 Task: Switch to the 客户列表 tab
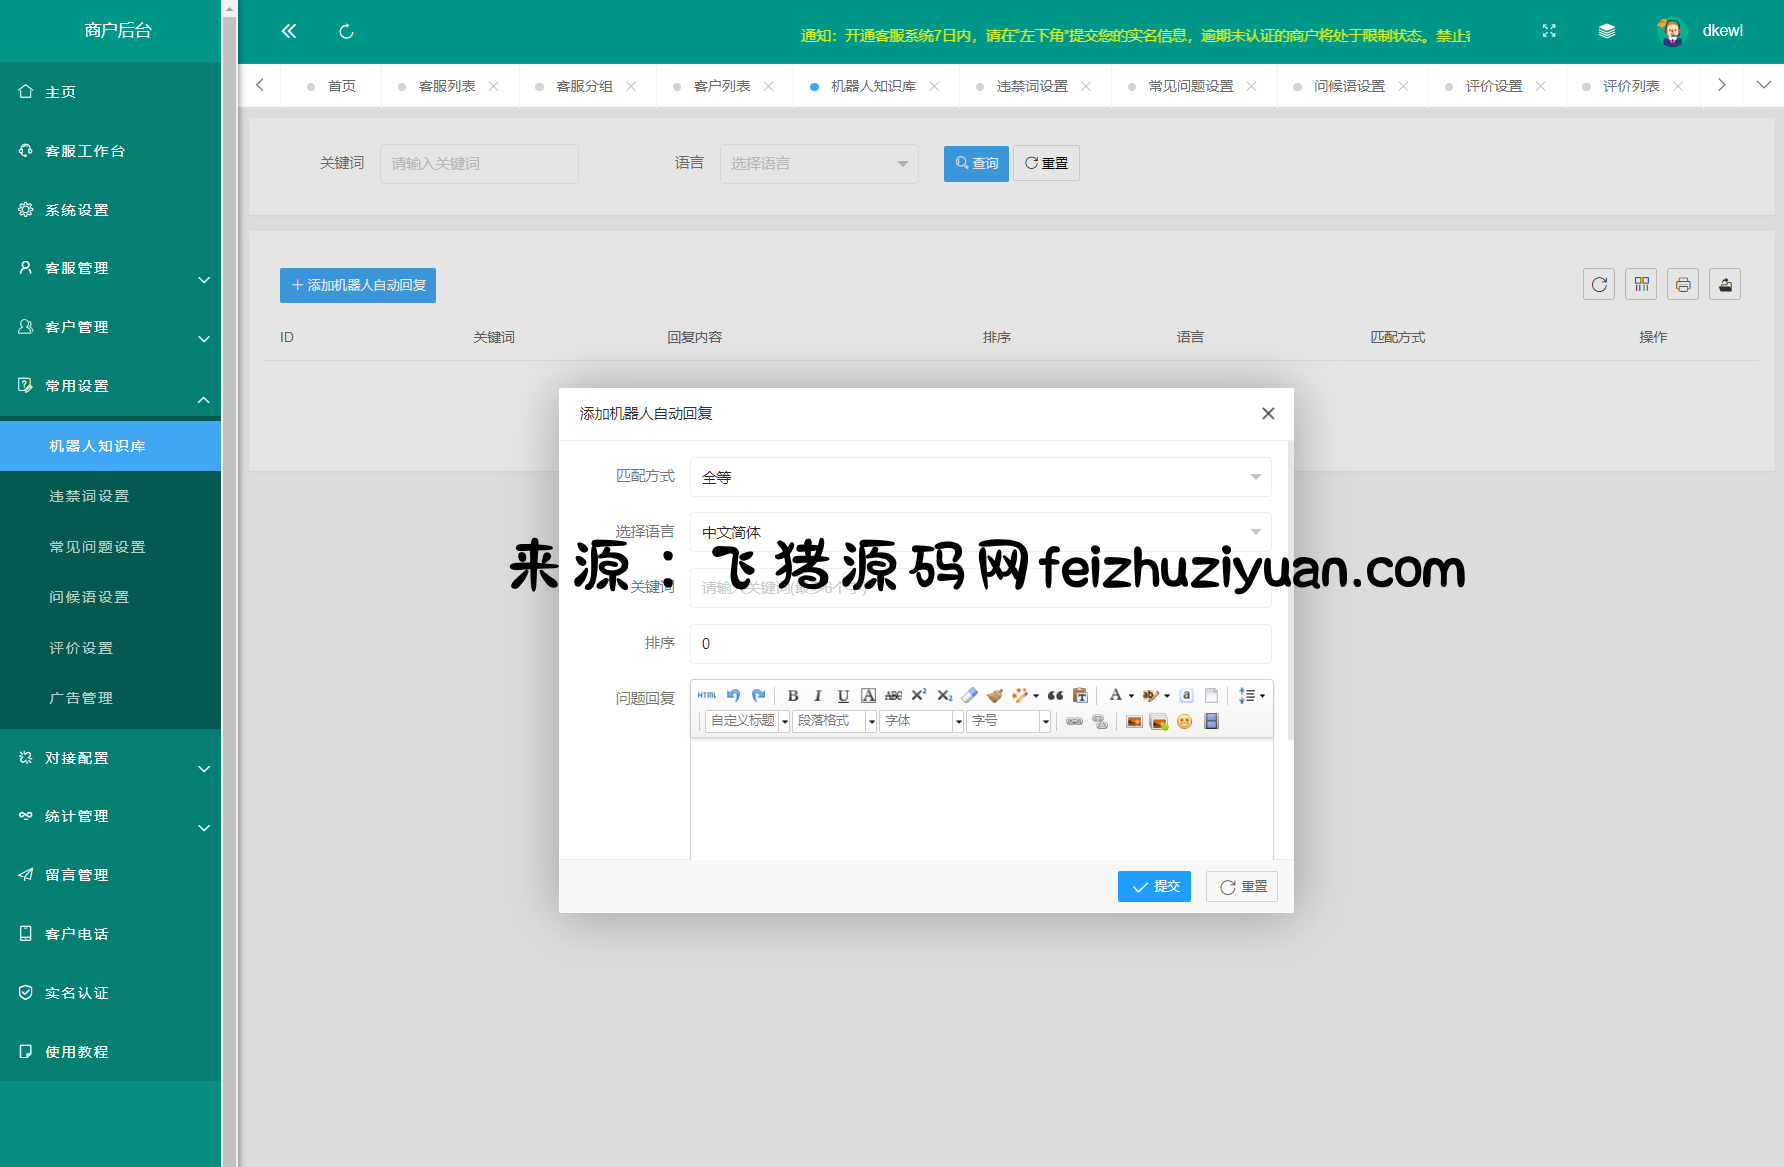point(721,86)
